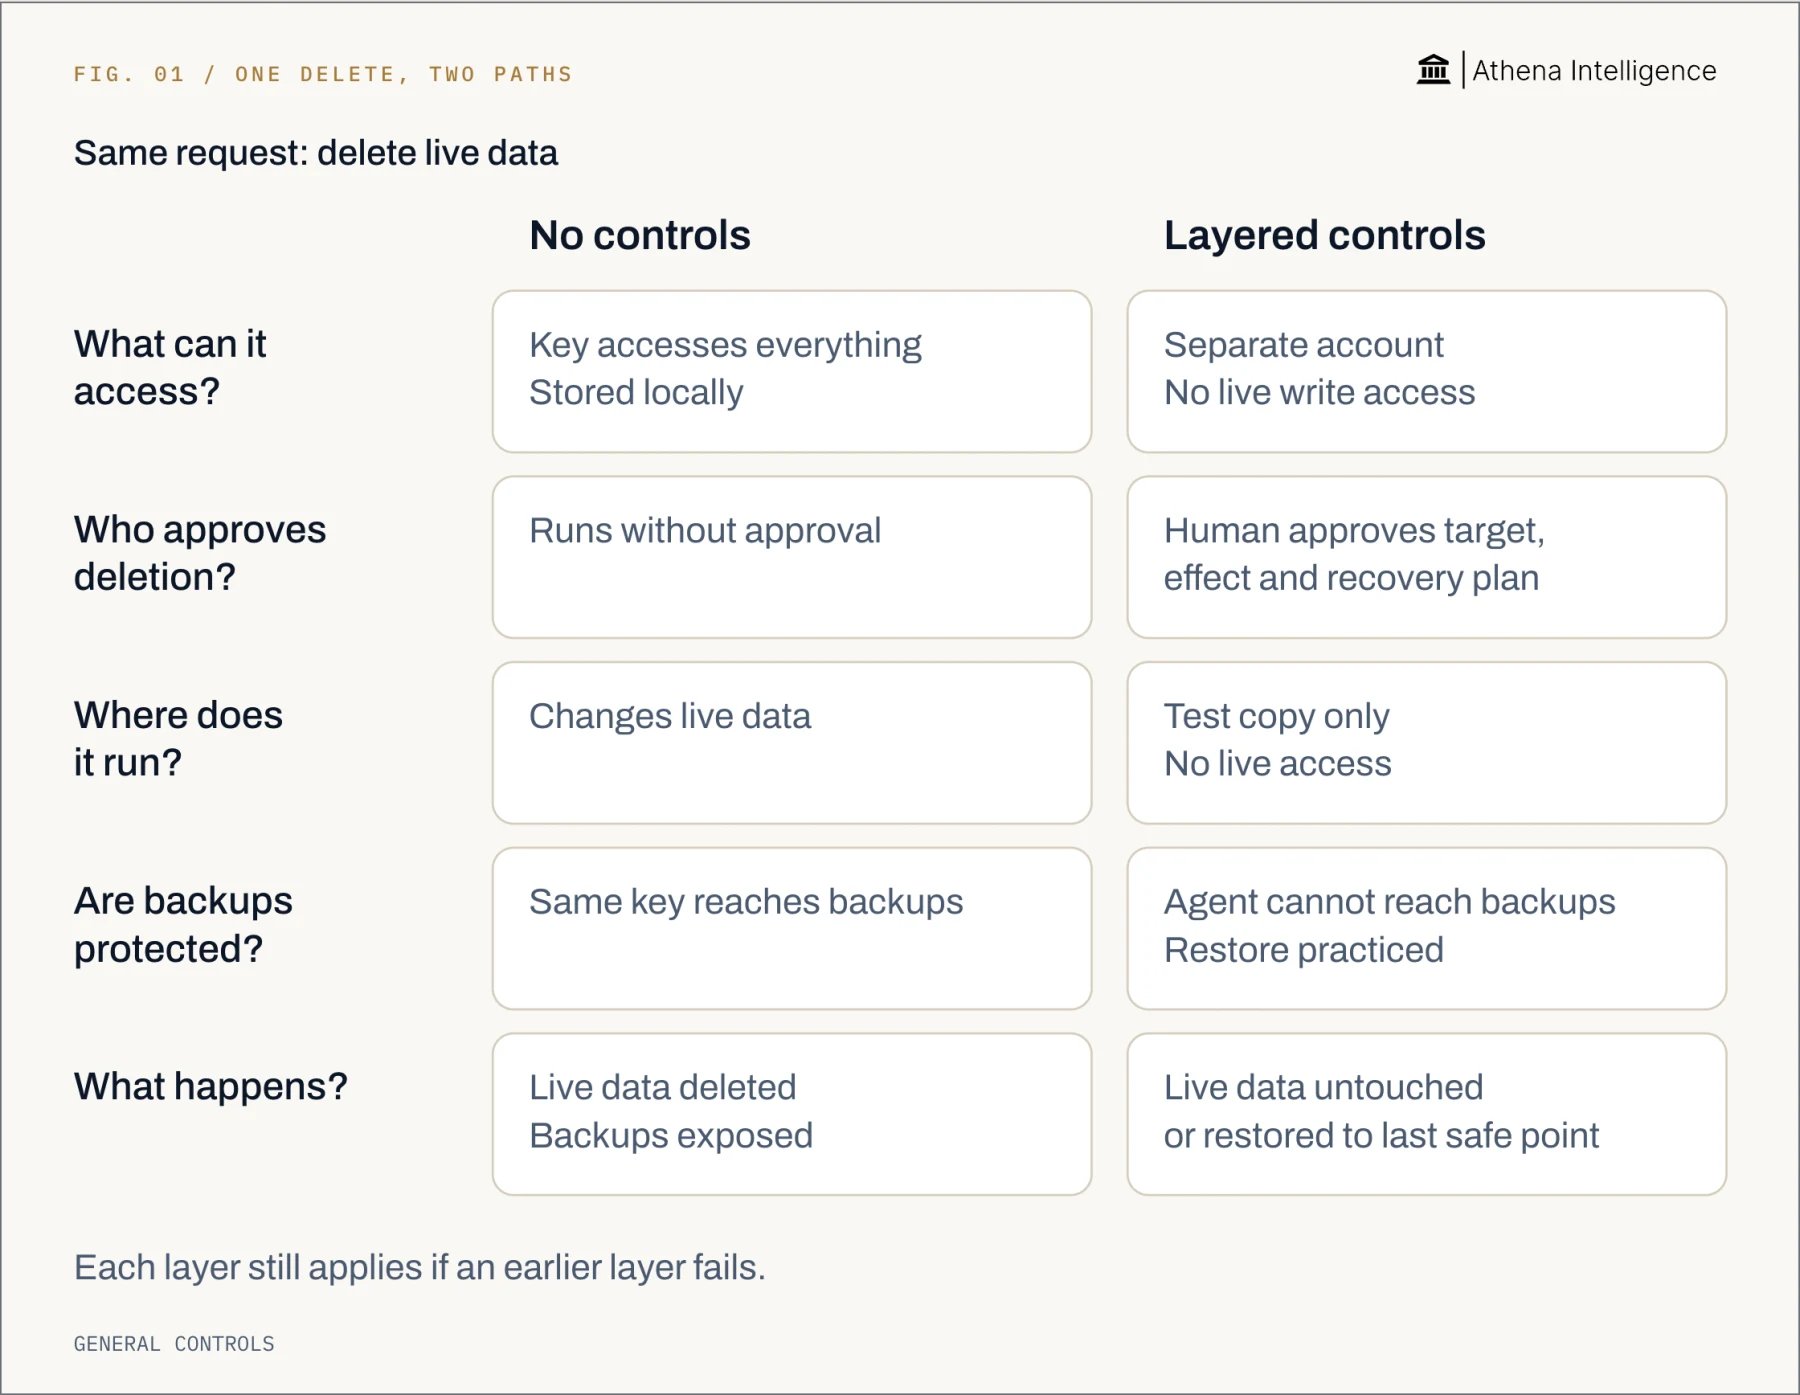Click the row label 'Who approves deletion?'
Screen dimensions: 1800x1395
pyautogui.click(x=200, y=553)
